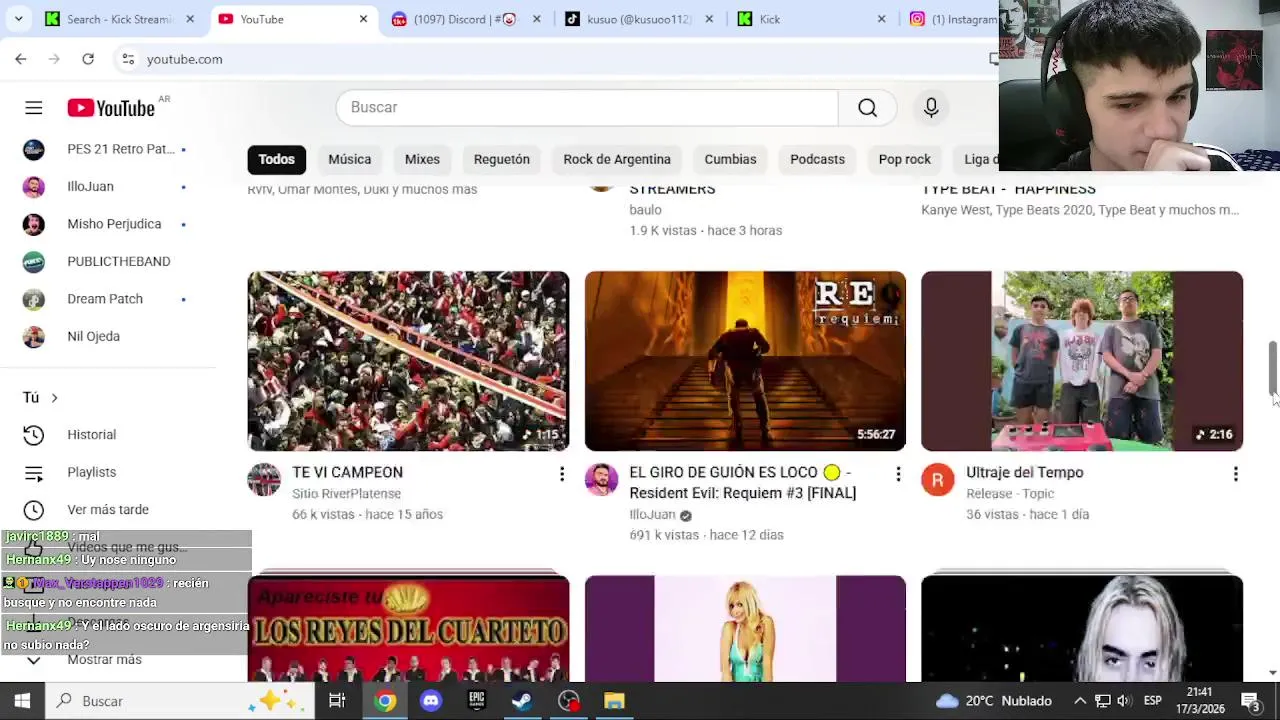Launch Epic Games from taskbar
The height and width of the screenshot is (720, 1280).
point(476,701)
